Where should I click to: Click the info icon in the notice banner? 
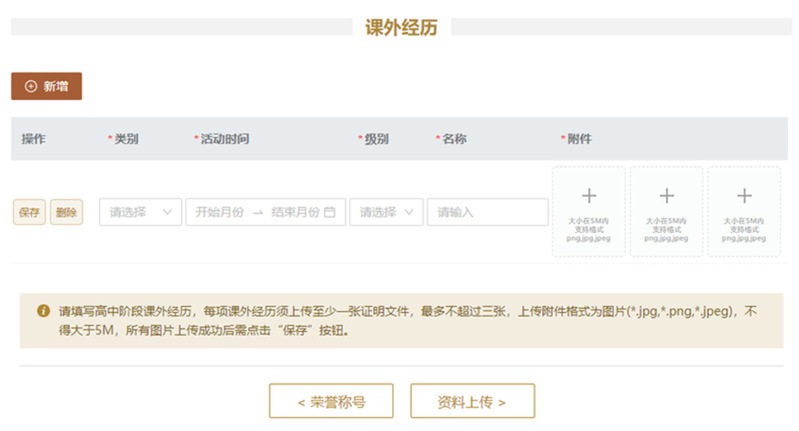coord(43,311)
